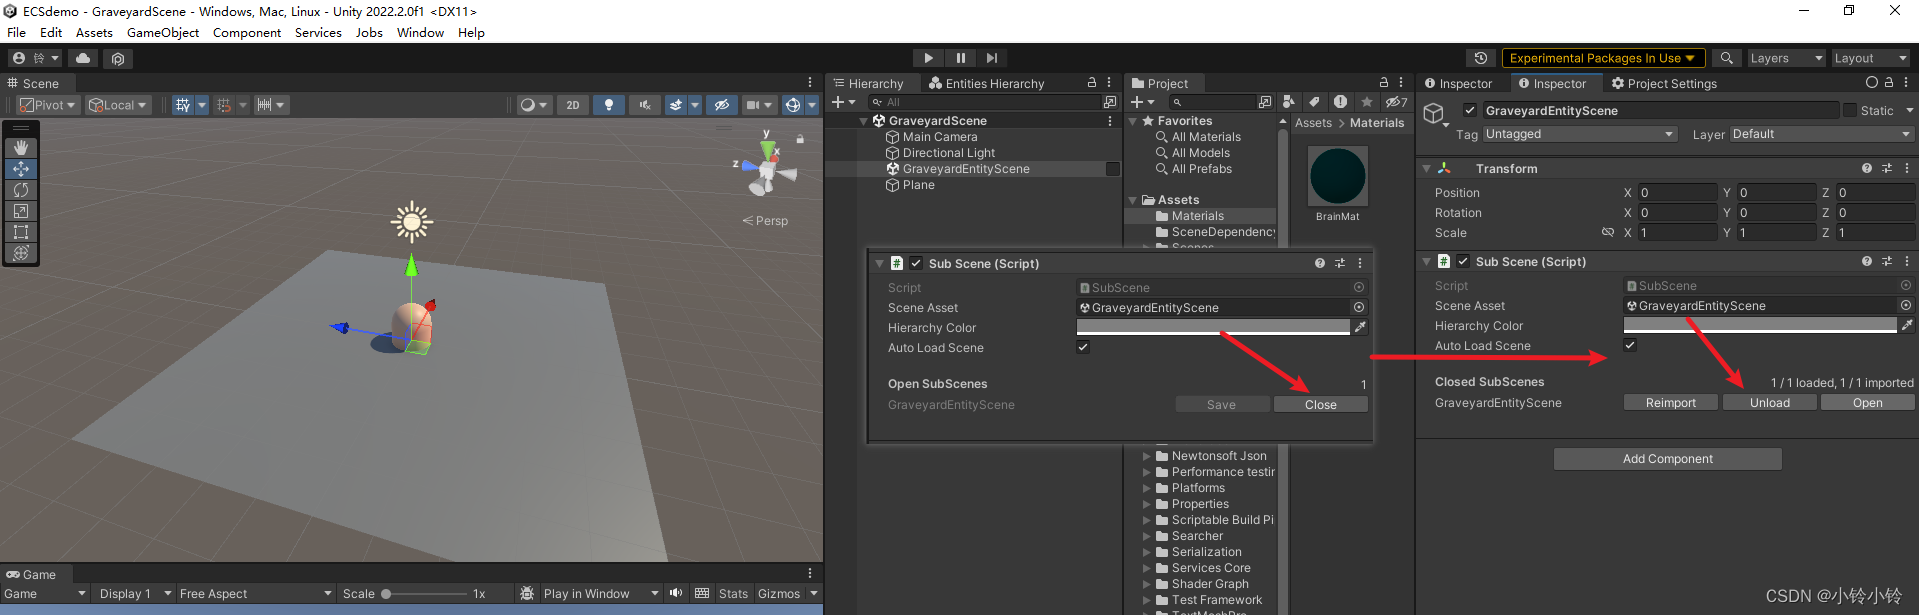The width and height of the screenshot is (1919, 615).
Task: Toggle the Static checkbox
Action: pyautogui.click(x=1849, y=110)
